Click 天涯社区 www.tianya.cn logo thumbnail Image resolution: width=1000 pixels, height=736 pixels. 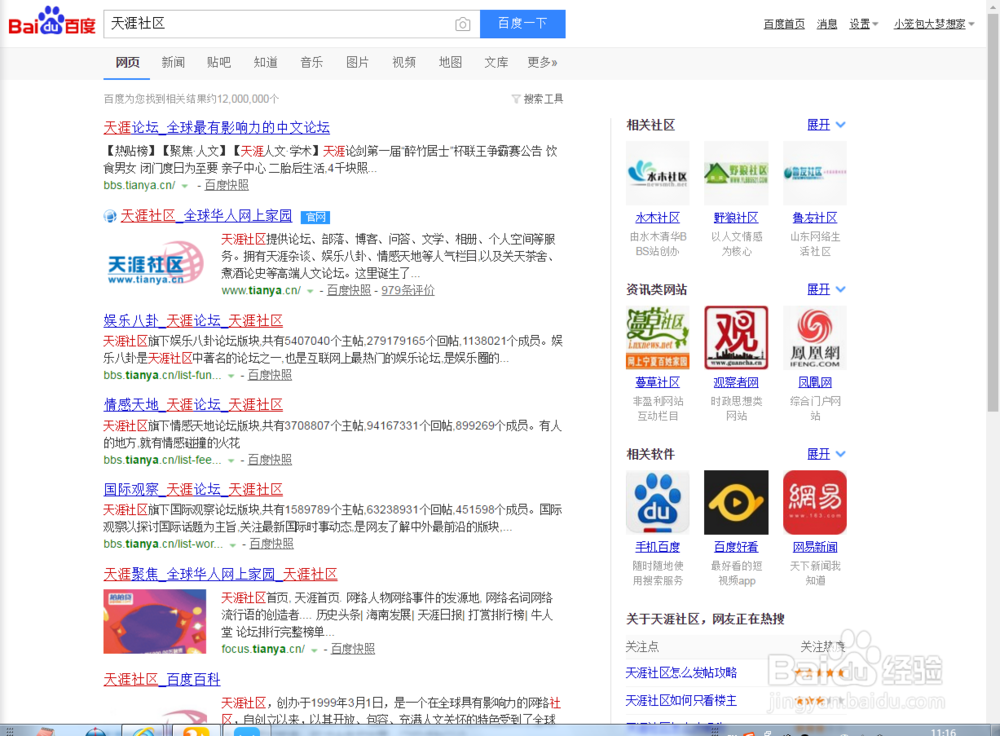[x=155, y=263]
